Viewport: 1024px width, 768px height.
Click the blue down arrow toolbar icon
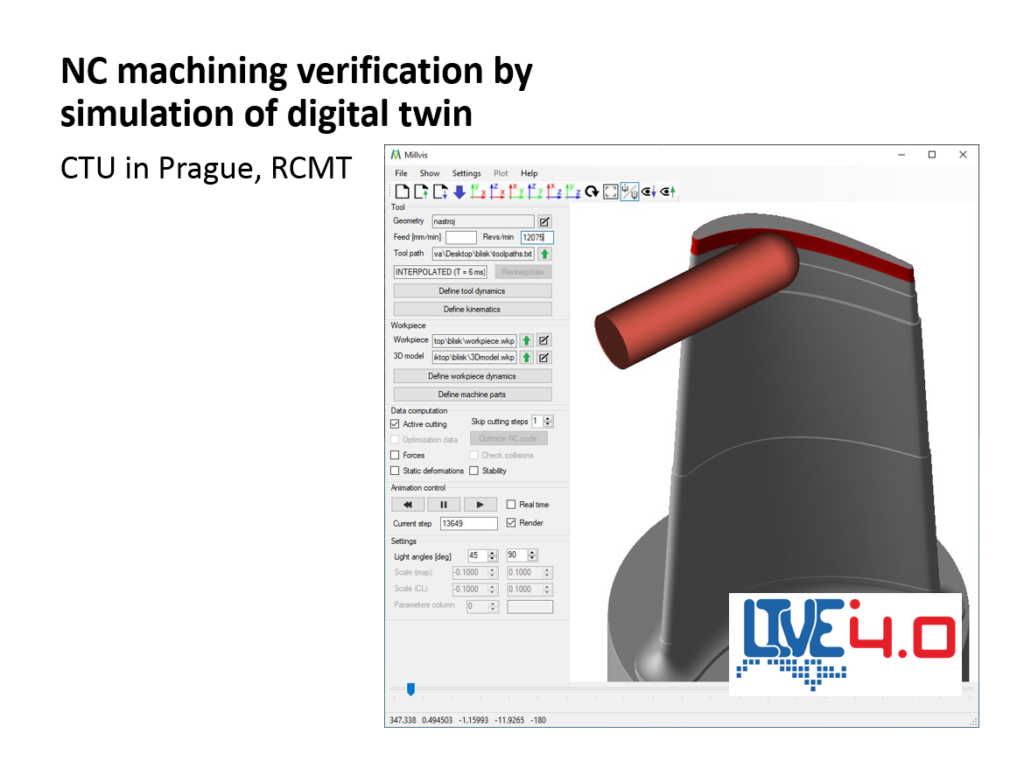(x=459, y=191)
